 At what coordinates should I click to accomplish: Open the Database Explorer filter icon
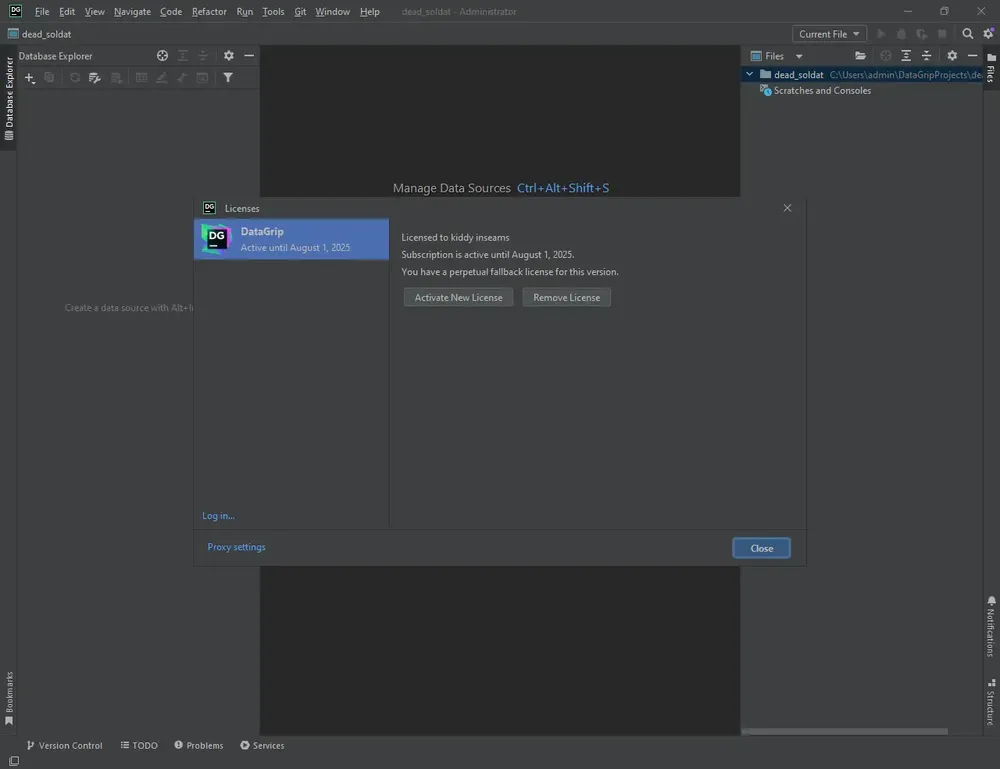click(x=228, y=78)
